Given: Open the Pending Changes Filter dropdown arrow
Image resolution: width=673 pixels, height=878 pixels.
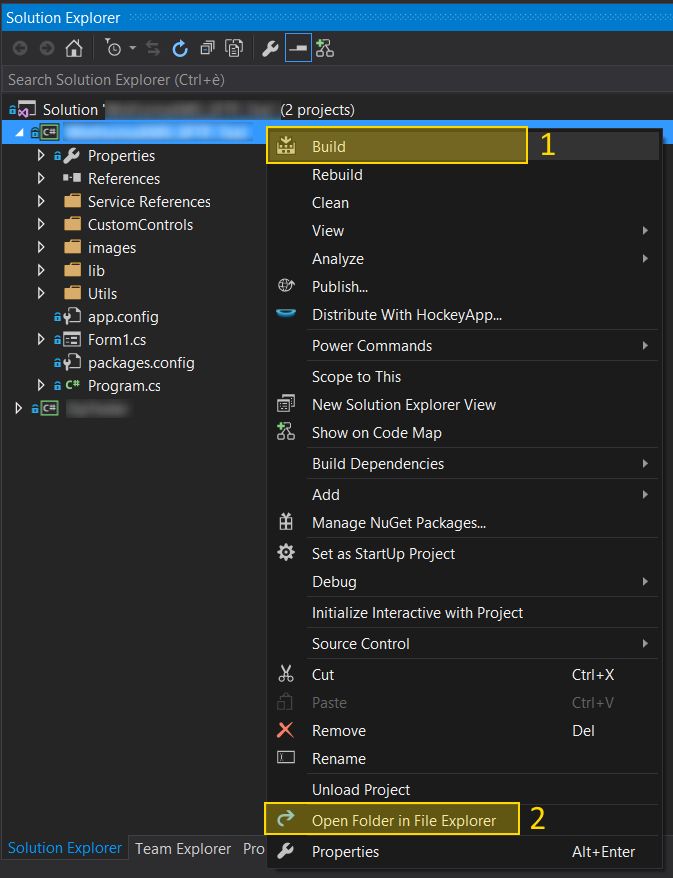Looking at the screenshot, I should (133, 49).
